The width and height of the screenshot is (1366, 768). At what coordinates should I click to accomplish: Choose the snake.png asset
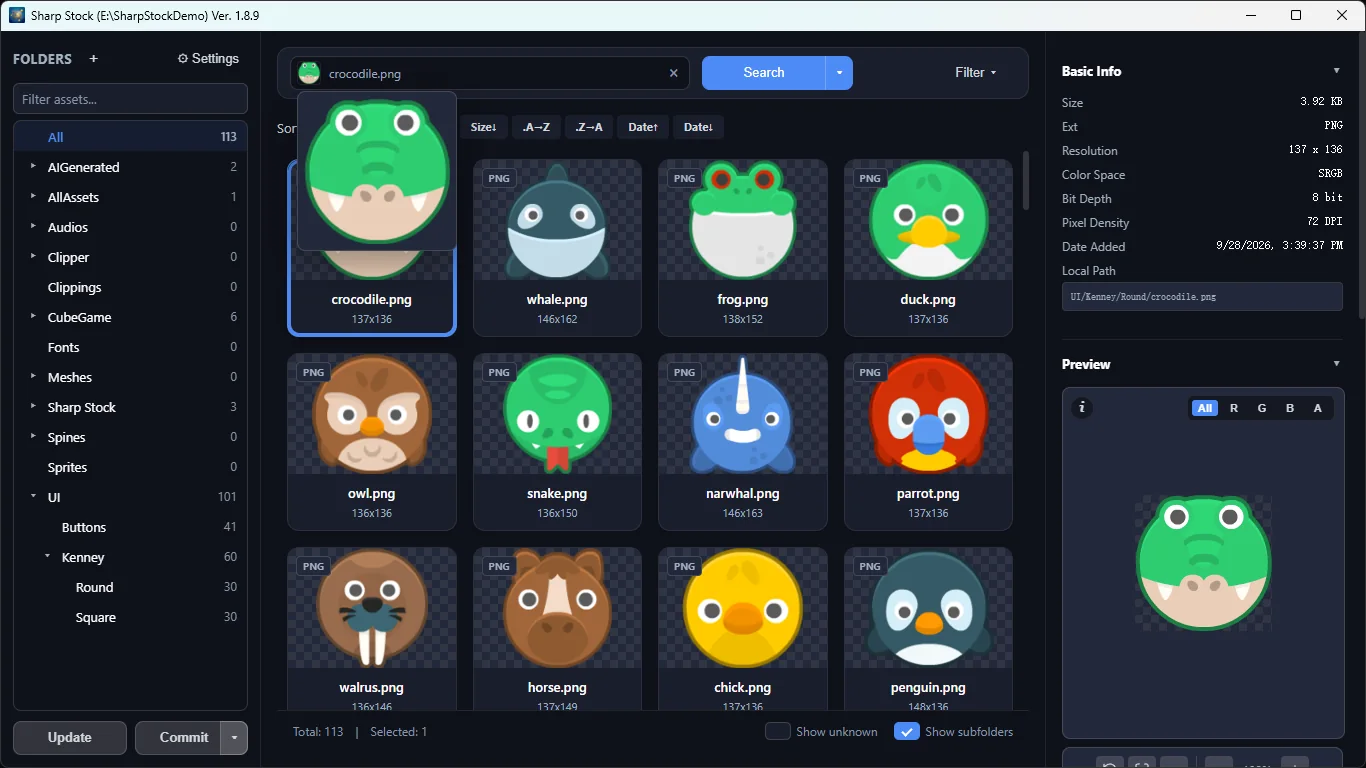[x=557, y=442]
